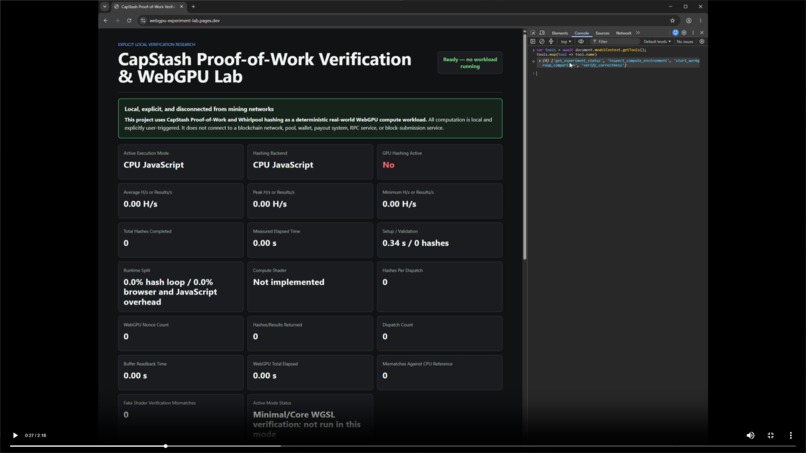This screenshot has width=806, height=453.
Task: Close the DevTools panel
Action: click(702, 32)
